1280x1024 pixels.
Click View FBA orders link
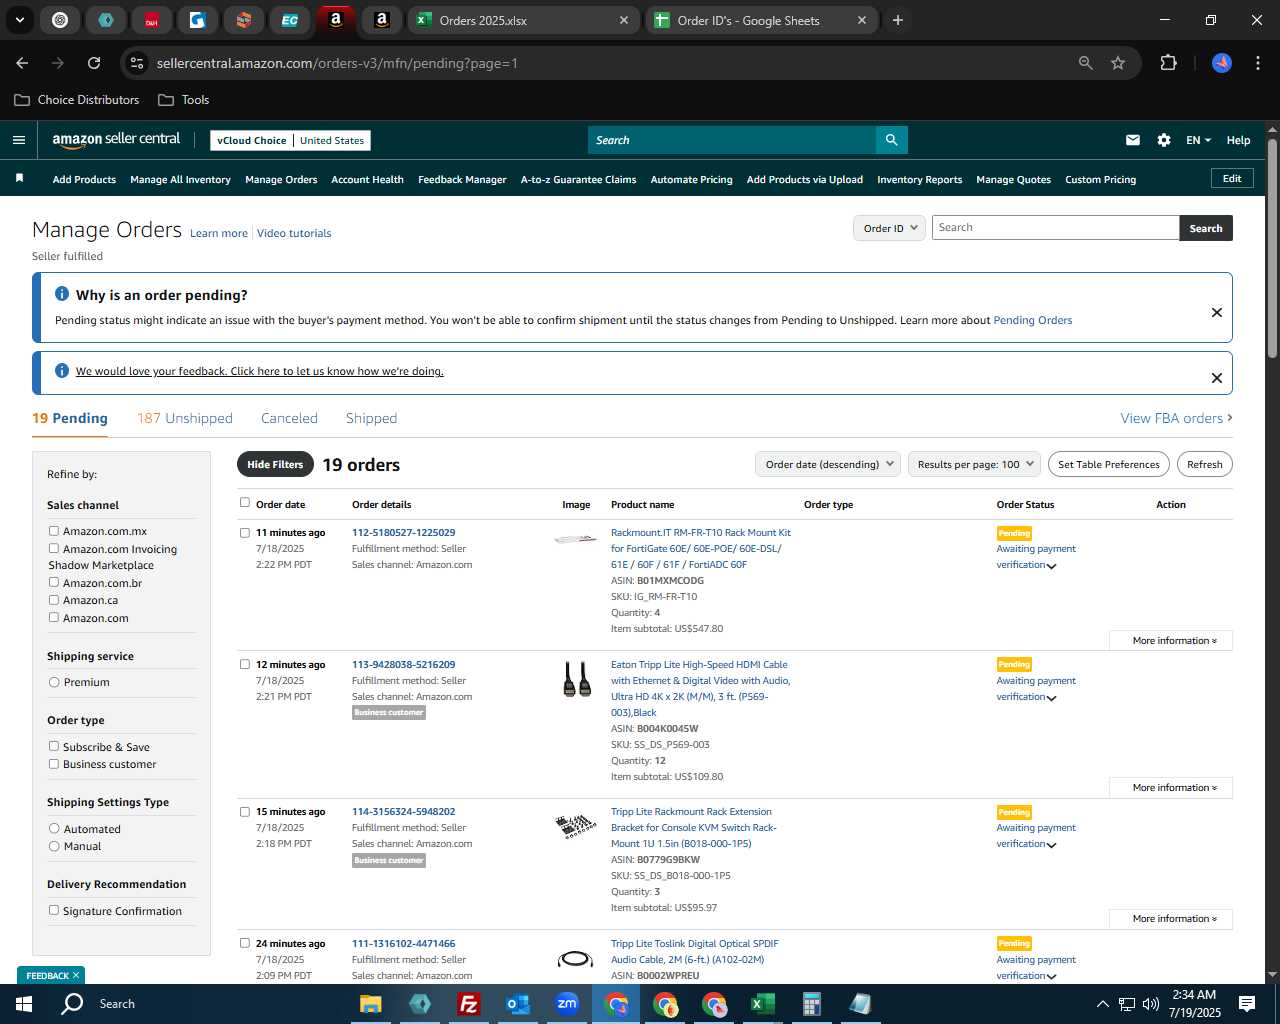[1176, 418]
